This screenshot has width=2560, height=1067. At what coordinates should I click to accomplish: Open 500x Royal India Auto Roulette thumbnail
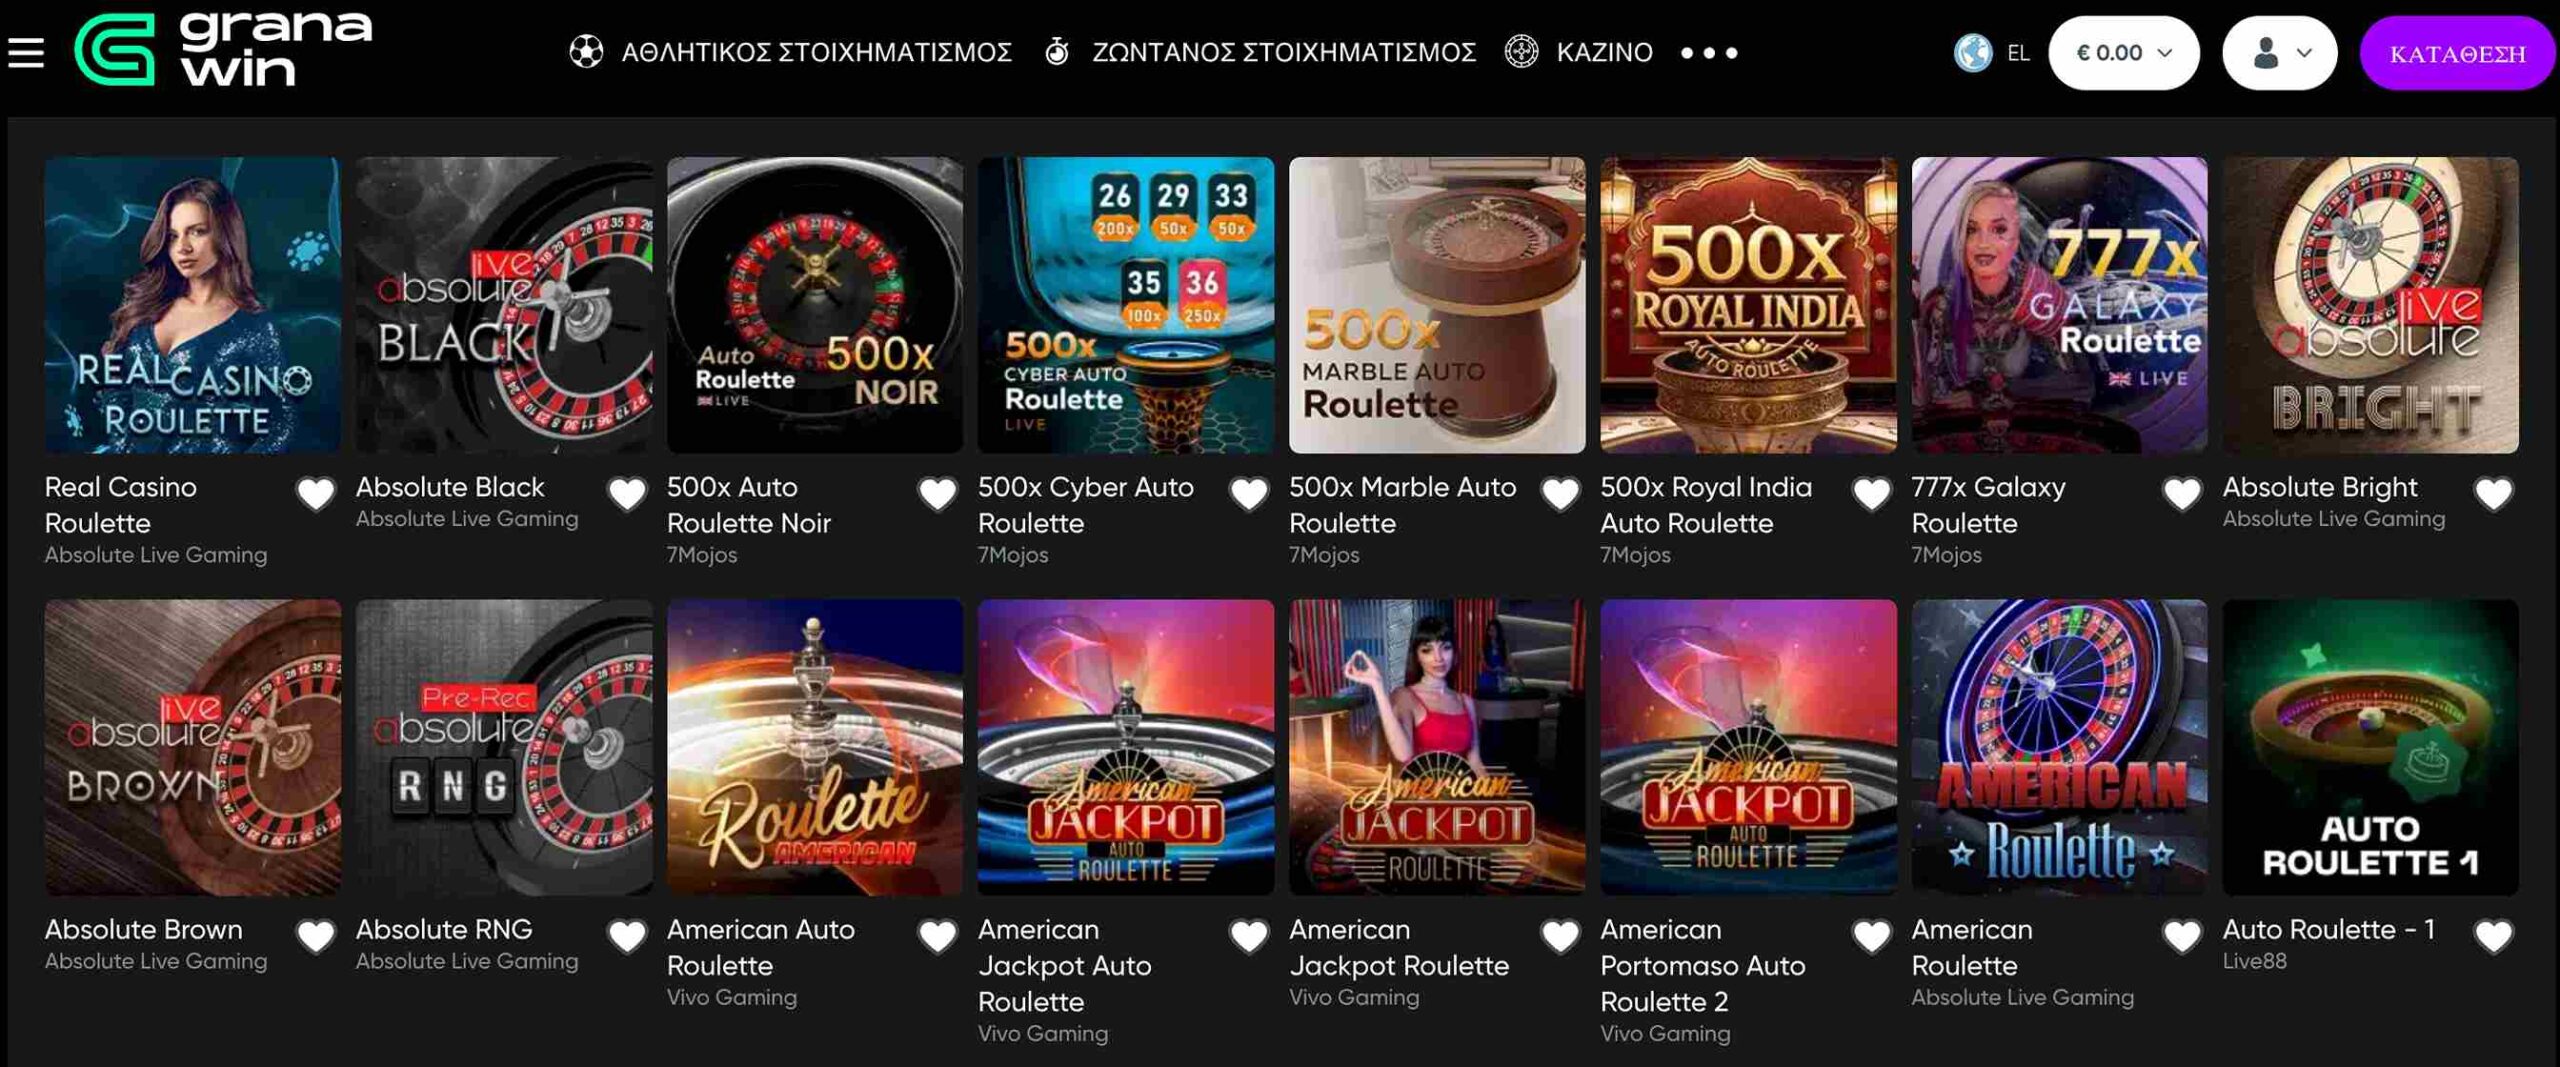tap(1748, 305)
